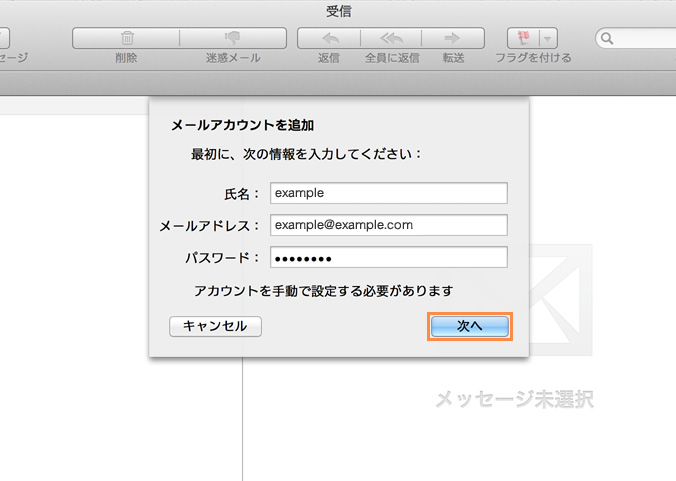
Task: Click the パスワード password field
Action: point(388,257)
